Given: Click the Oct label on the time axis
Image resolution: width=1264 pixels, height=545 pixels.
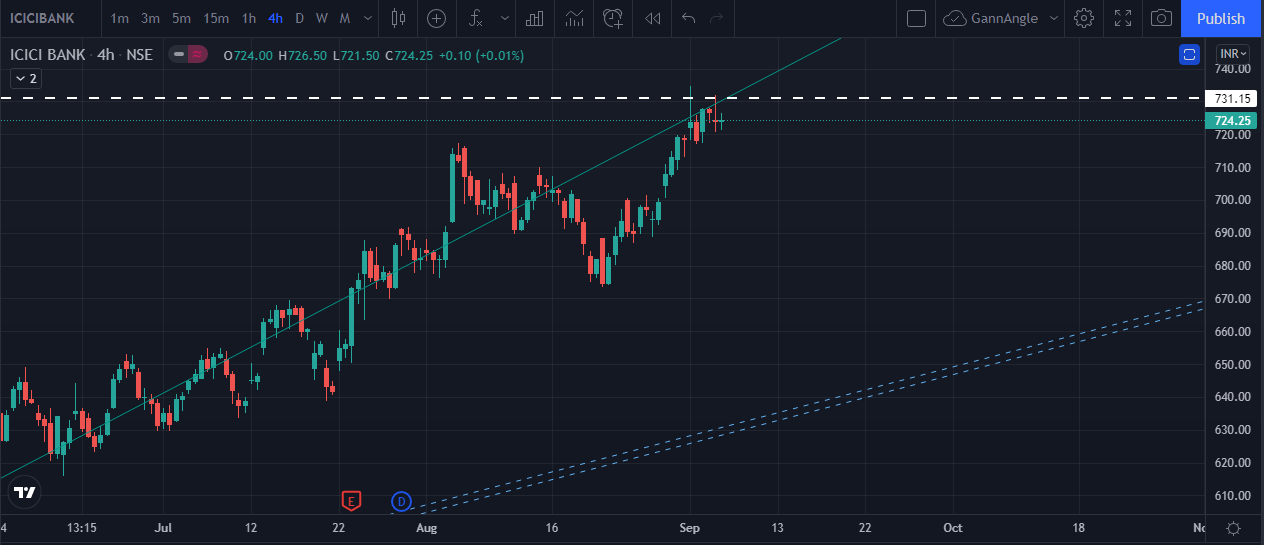Looking at the screenshot, I should 953,527.
